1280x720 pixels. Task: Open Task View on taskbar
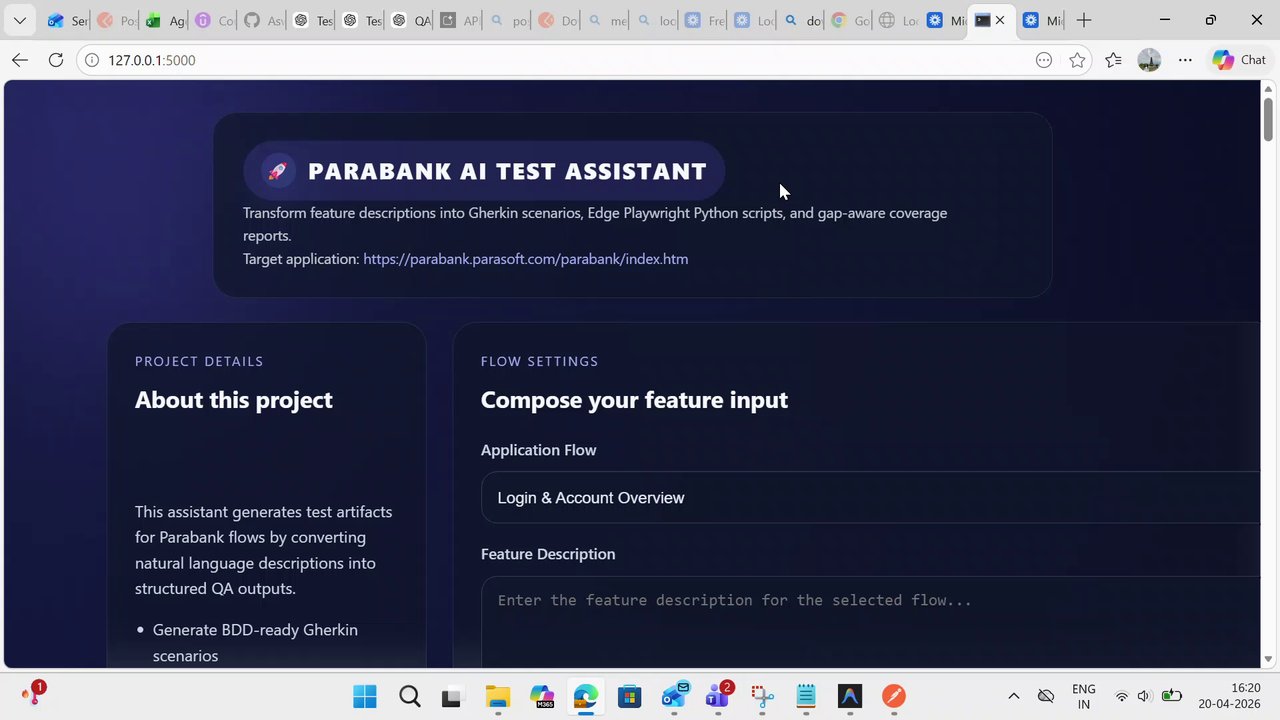(x=452, y=696)
